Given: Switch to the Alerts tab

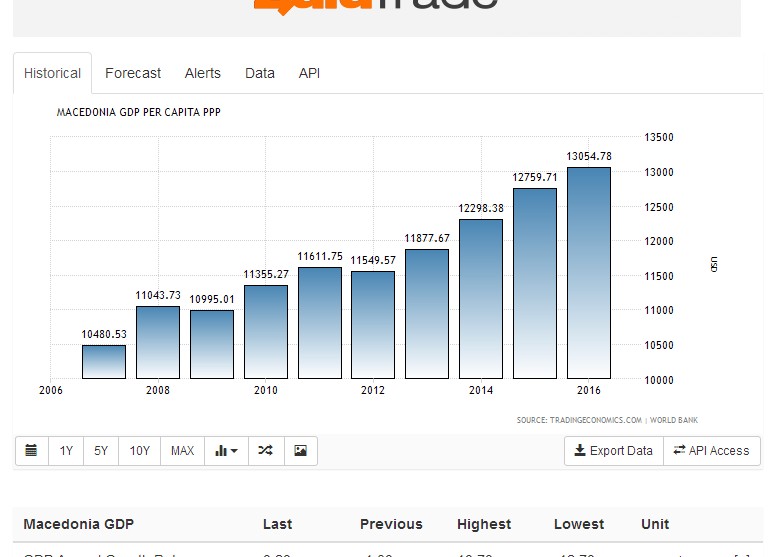Looking at the screenshot, I should [203, 73].
